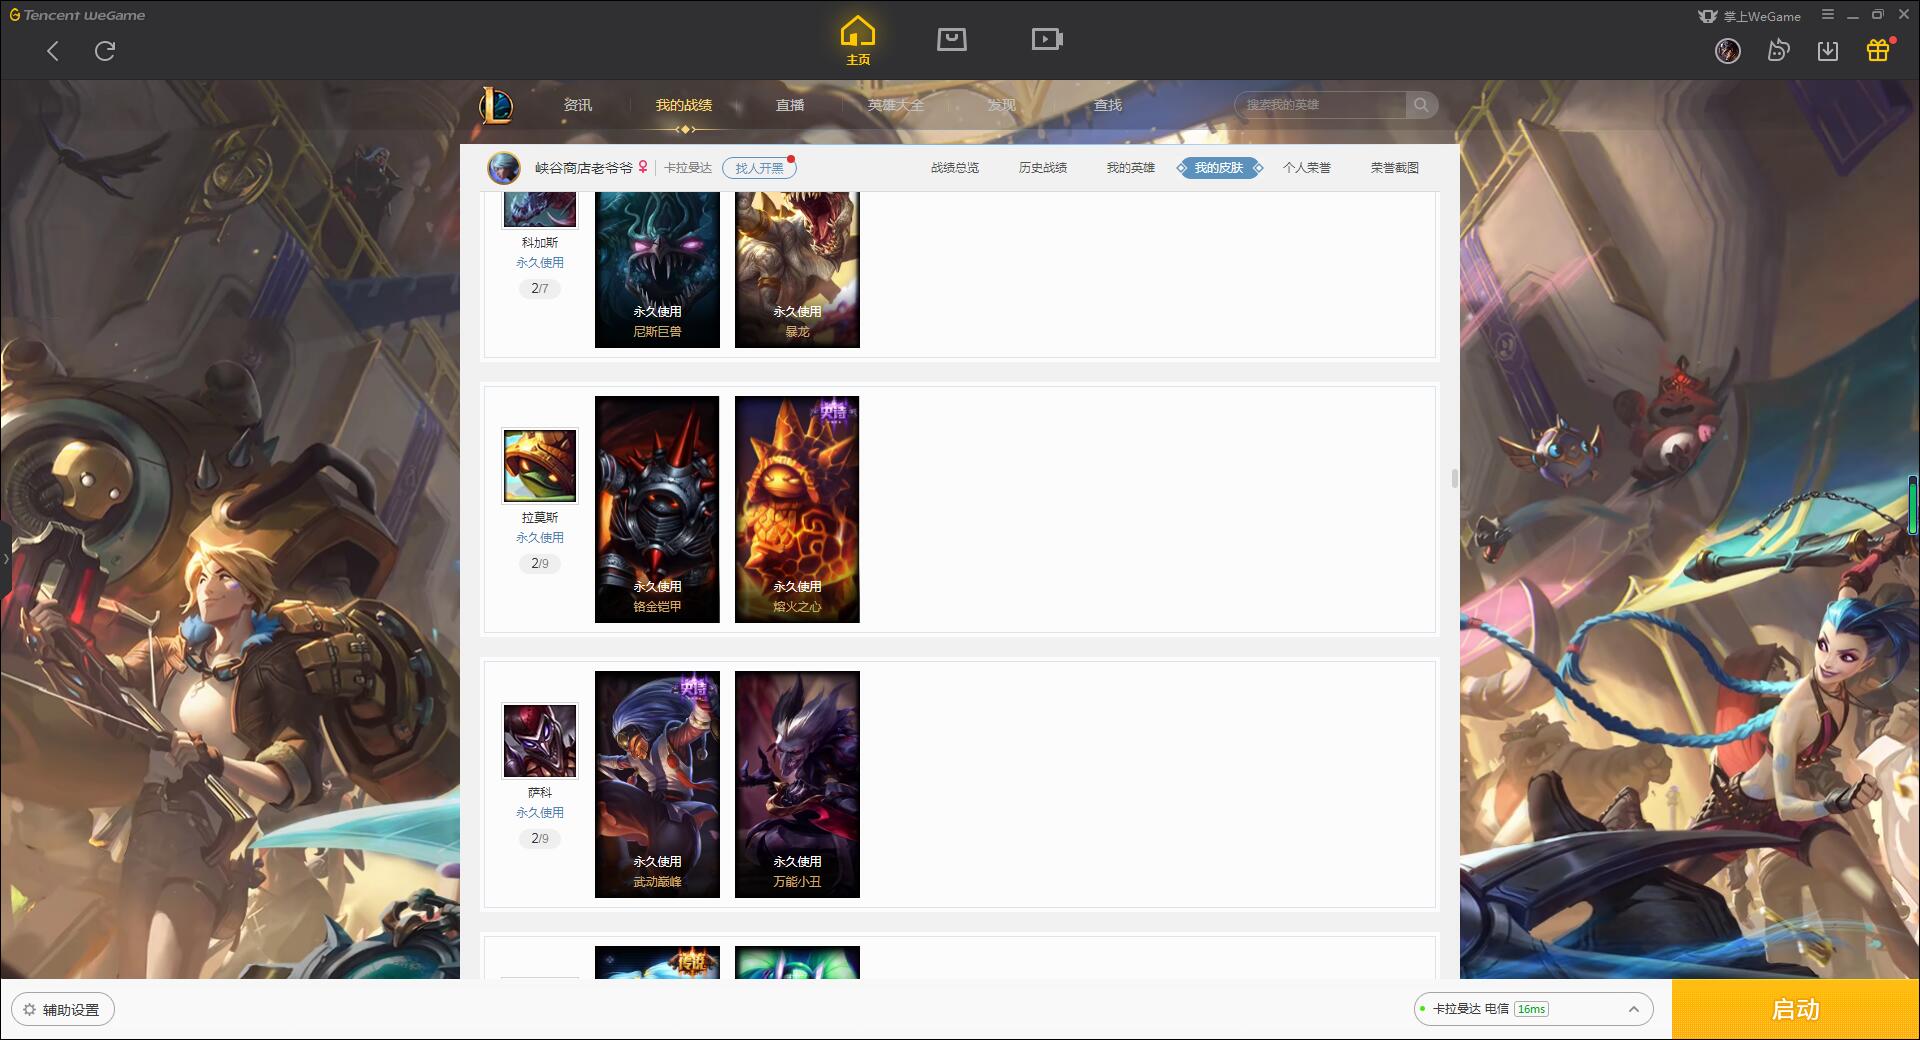Open the 万能小丑 skin thumbnail
The width and height of the screenshot is (1920, 1040).
(797, 784)
